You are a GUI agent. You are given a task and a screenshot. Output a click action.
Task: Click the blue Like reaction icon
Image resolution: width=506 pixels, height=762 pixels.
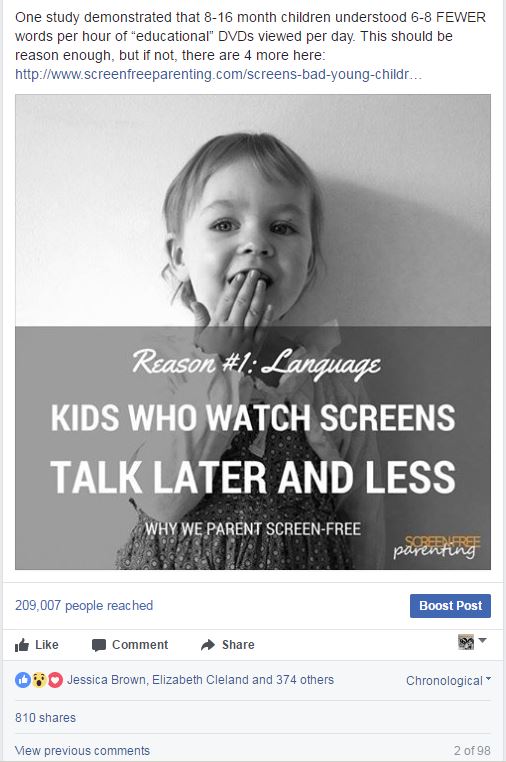(x=22, y=680)
